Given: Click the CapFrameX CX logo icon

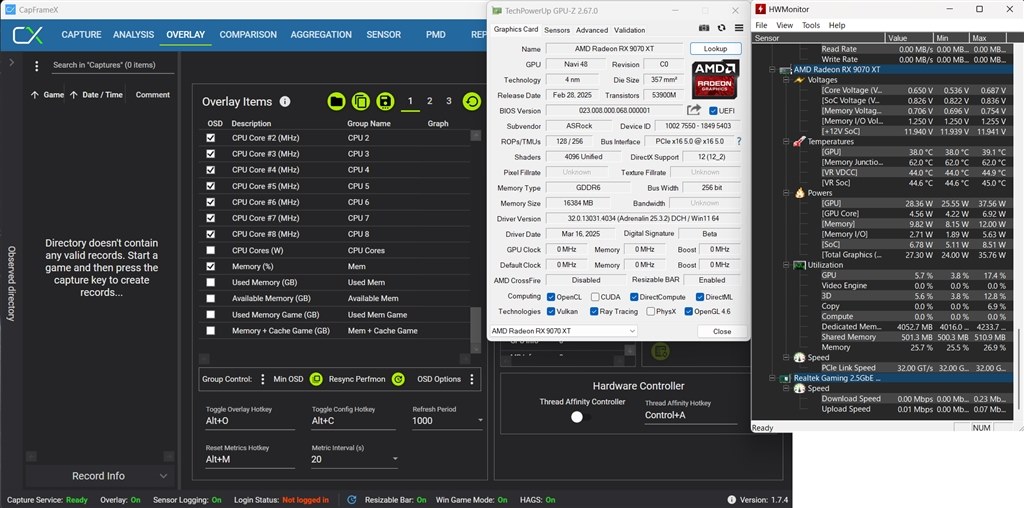Looking at the screenshot, I should [27, 35].
